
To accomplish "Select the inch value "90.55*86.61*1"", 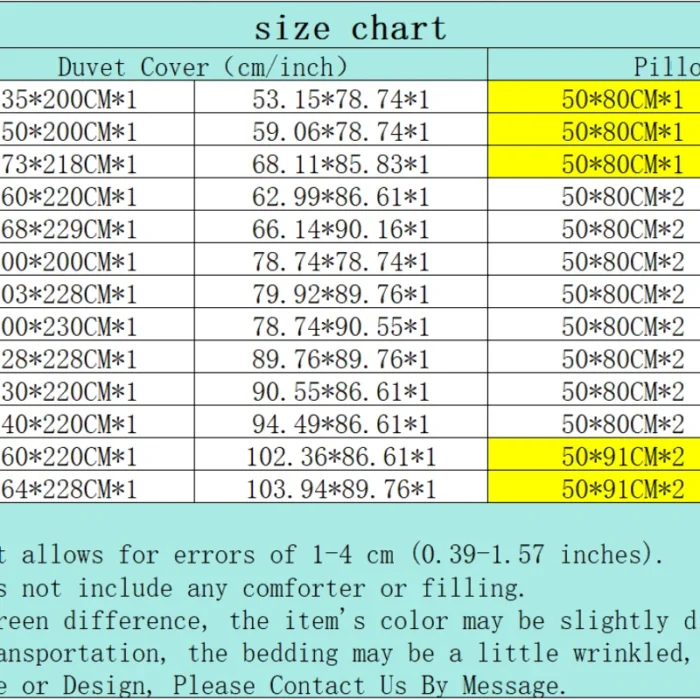I will point(341,392).
